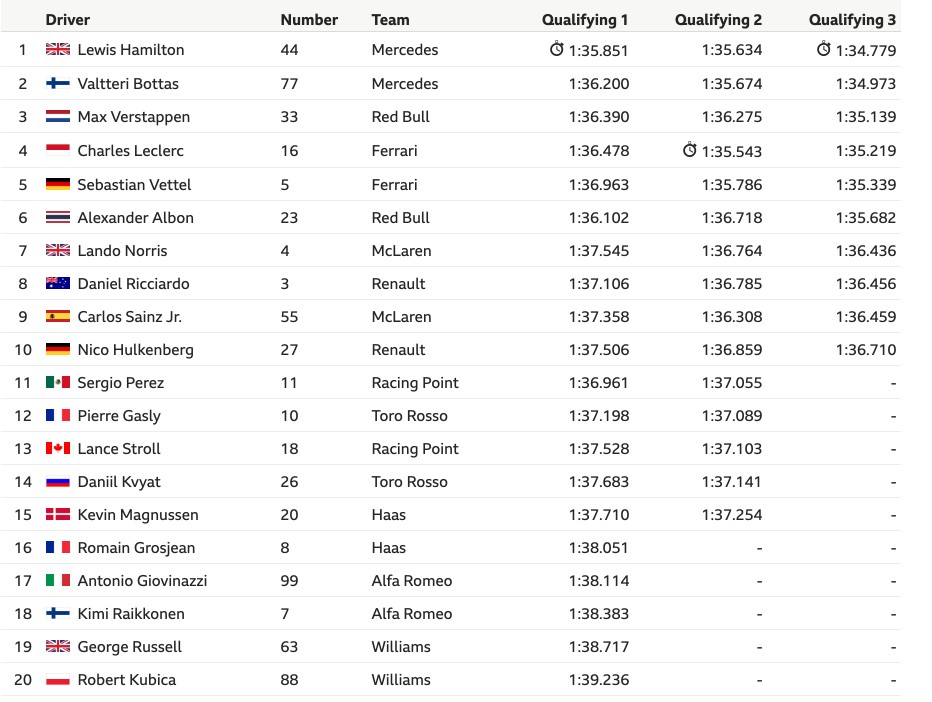The width and height of the screenshot is (932, 702).
Task: Click the Team column header
Action: click(x=391, y=20)
